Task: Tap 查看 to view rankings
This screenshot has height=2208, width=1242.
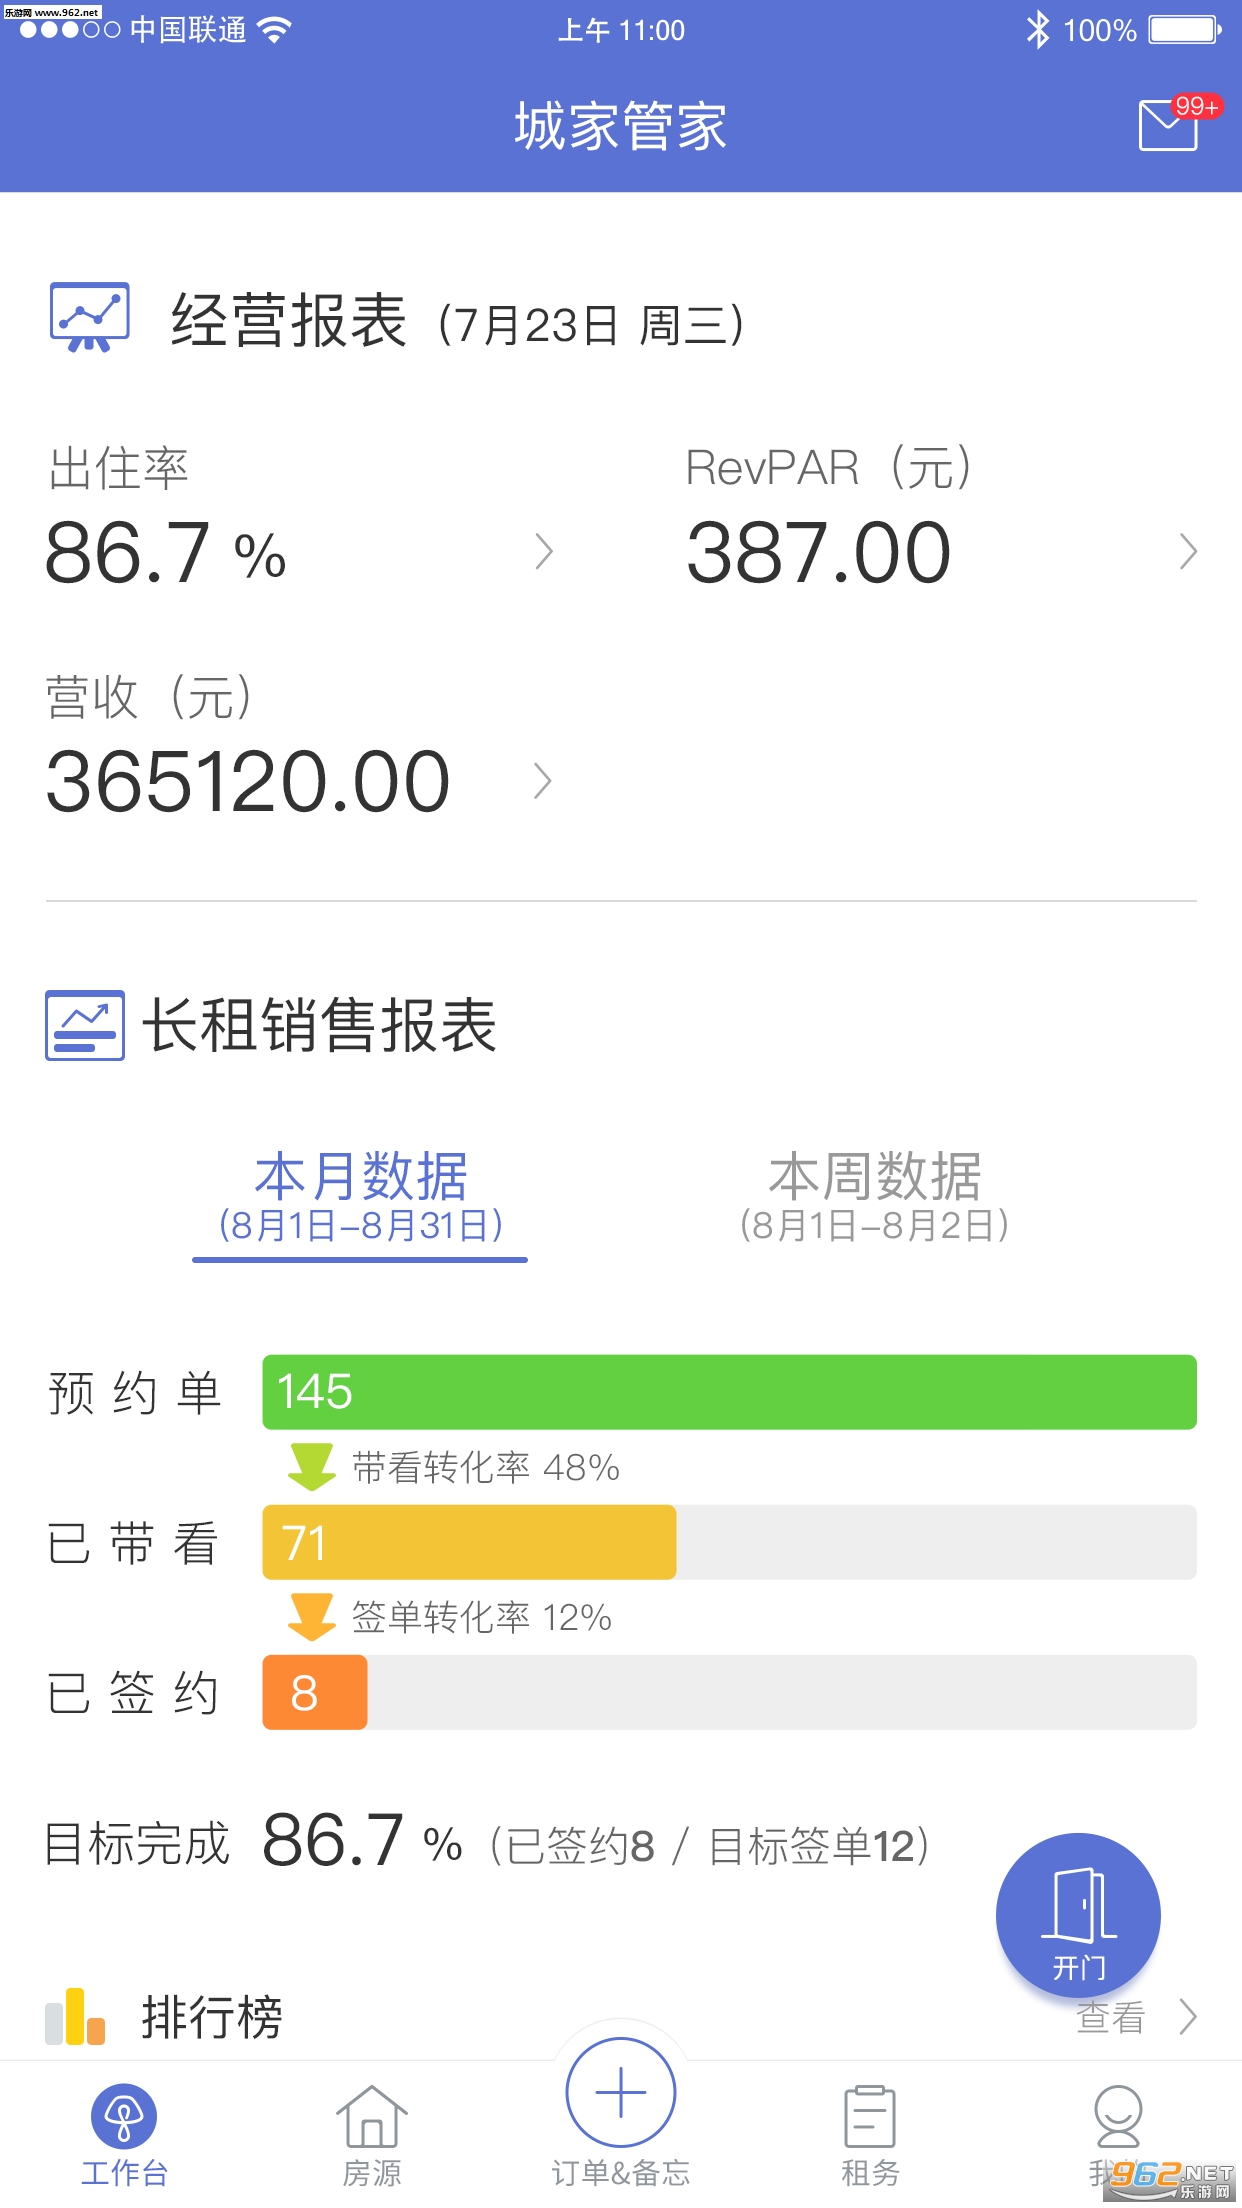Action: tap(1136, 2018)
